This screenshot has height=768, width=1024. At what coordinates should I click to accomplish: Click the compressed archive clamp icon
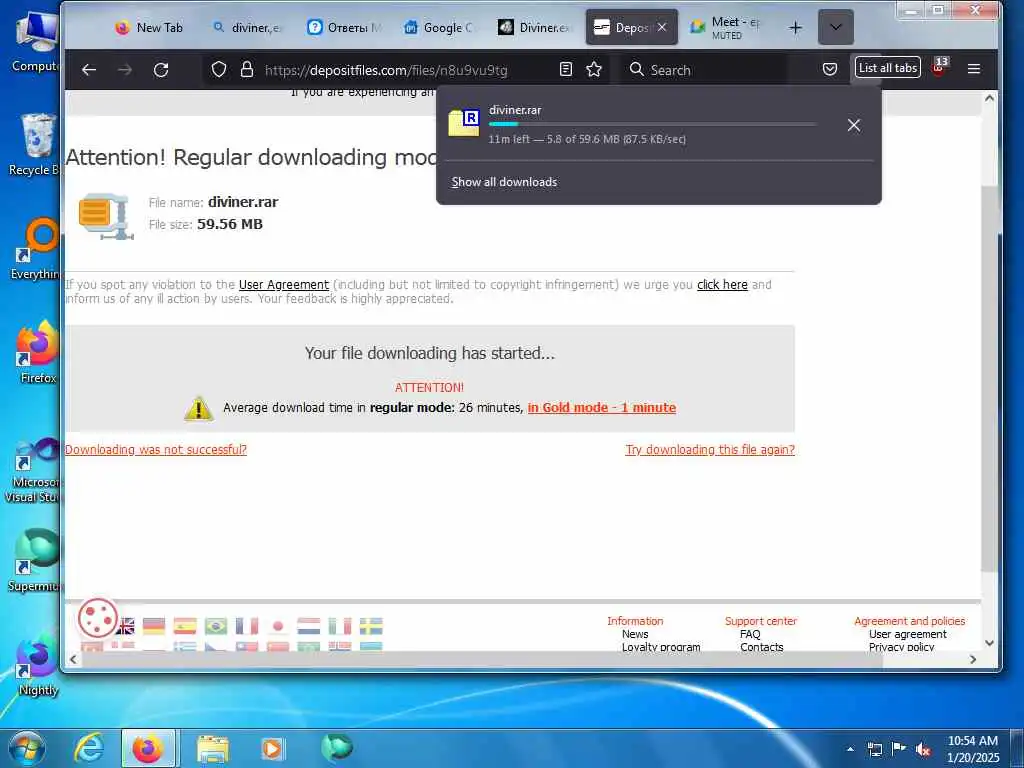106,216
